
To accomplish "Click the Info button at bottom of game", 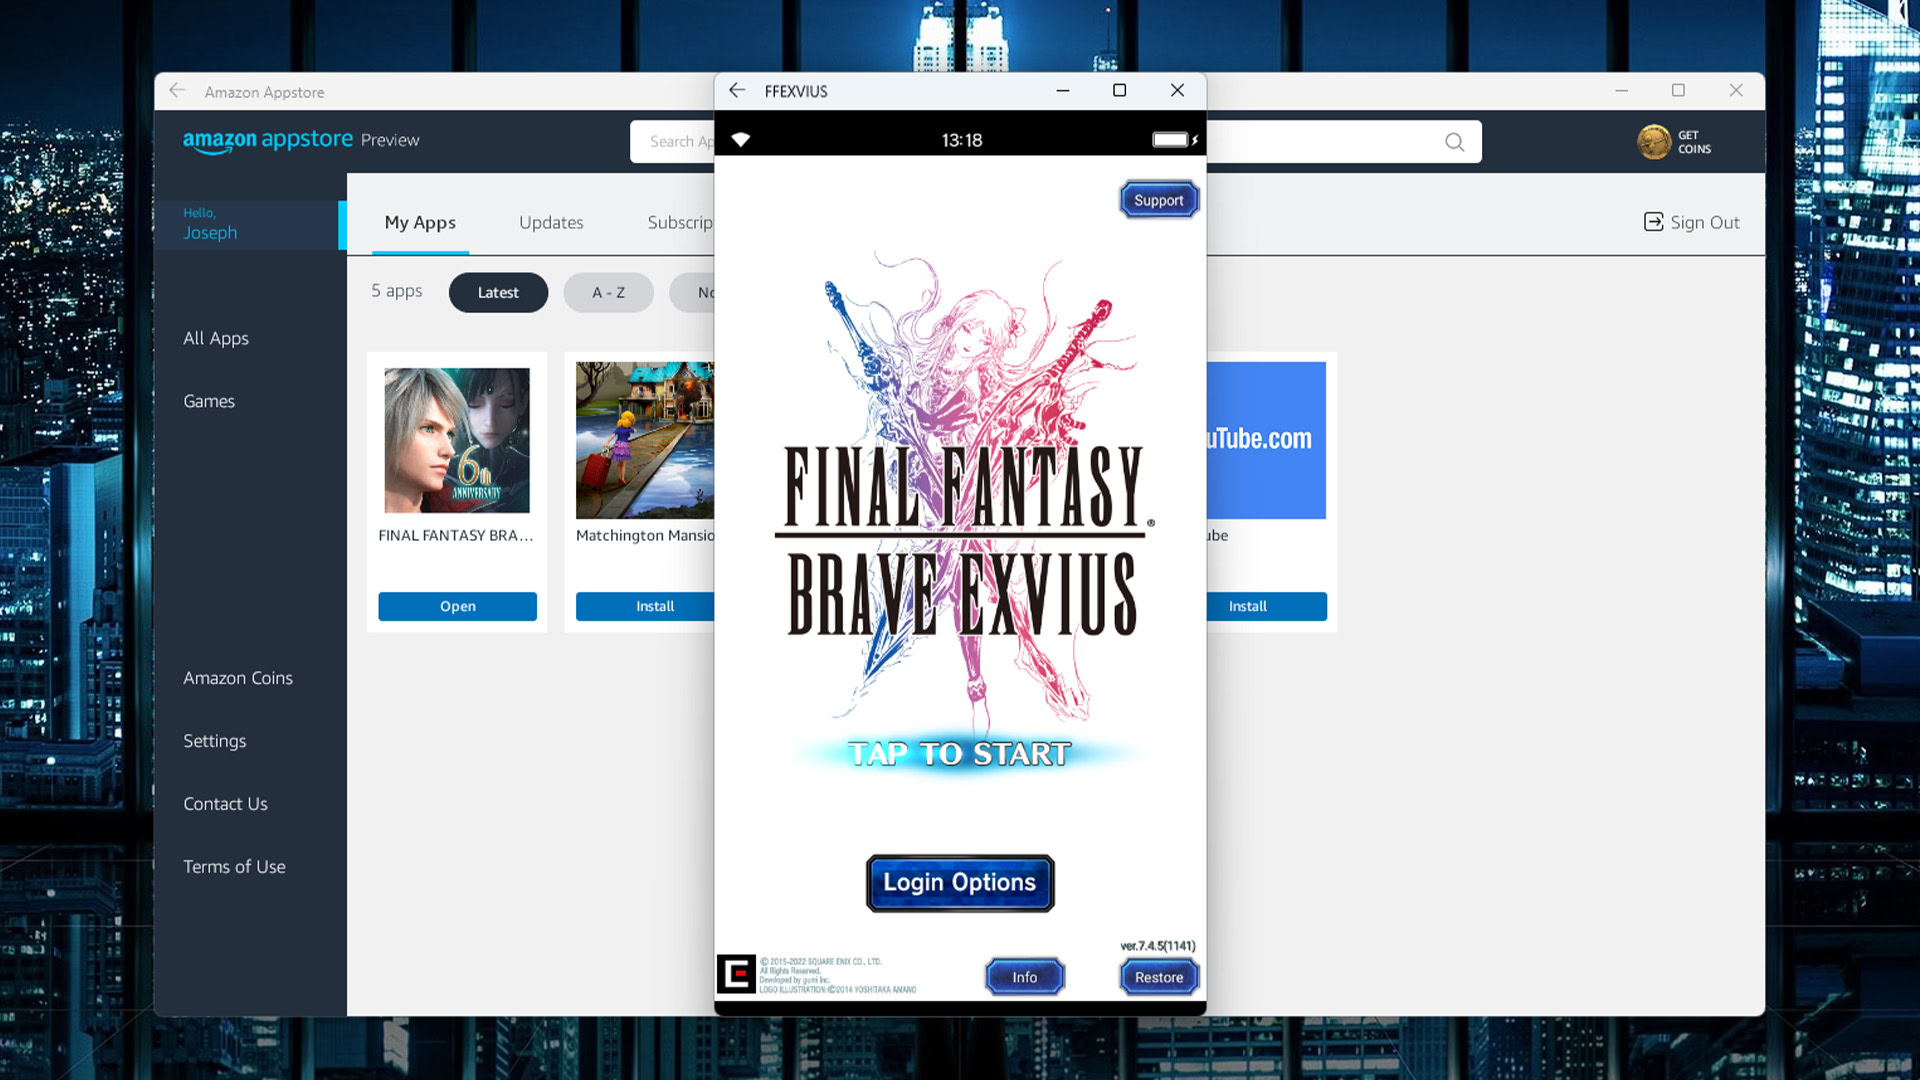I will 1025,976.
